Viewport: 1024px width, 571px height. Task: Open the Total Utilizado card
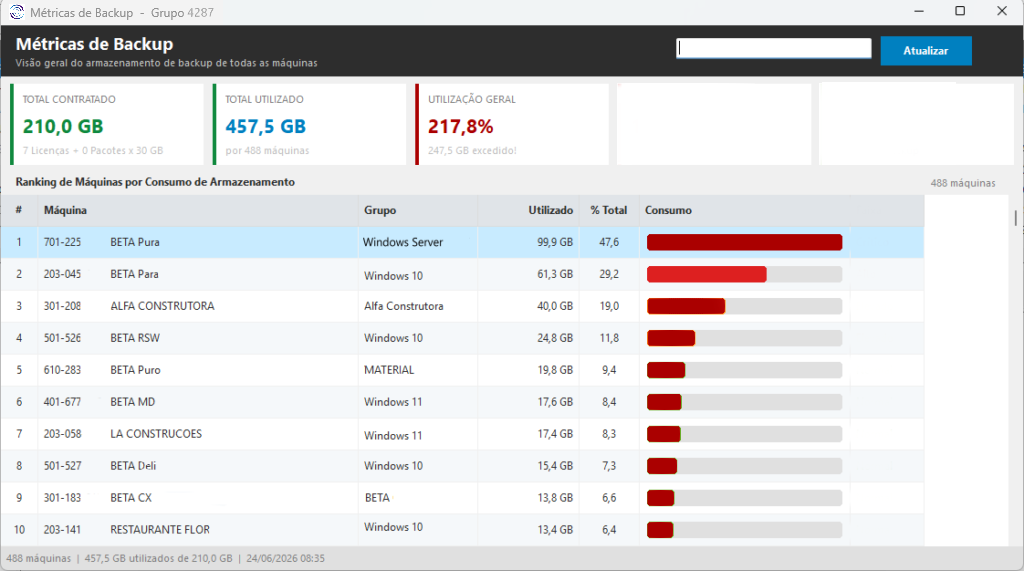tap(310, 124)
